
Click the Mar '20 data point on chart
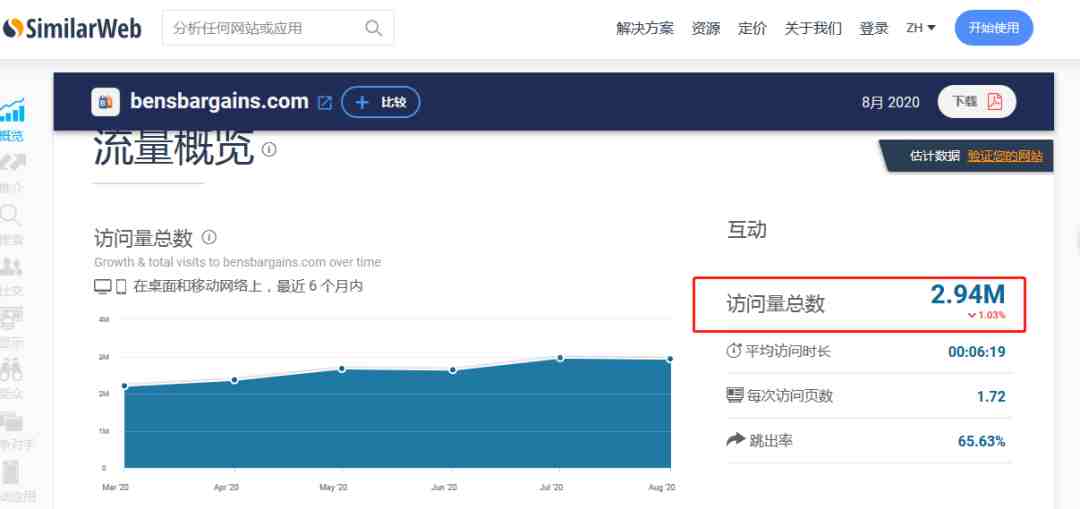tap(125, 386)
